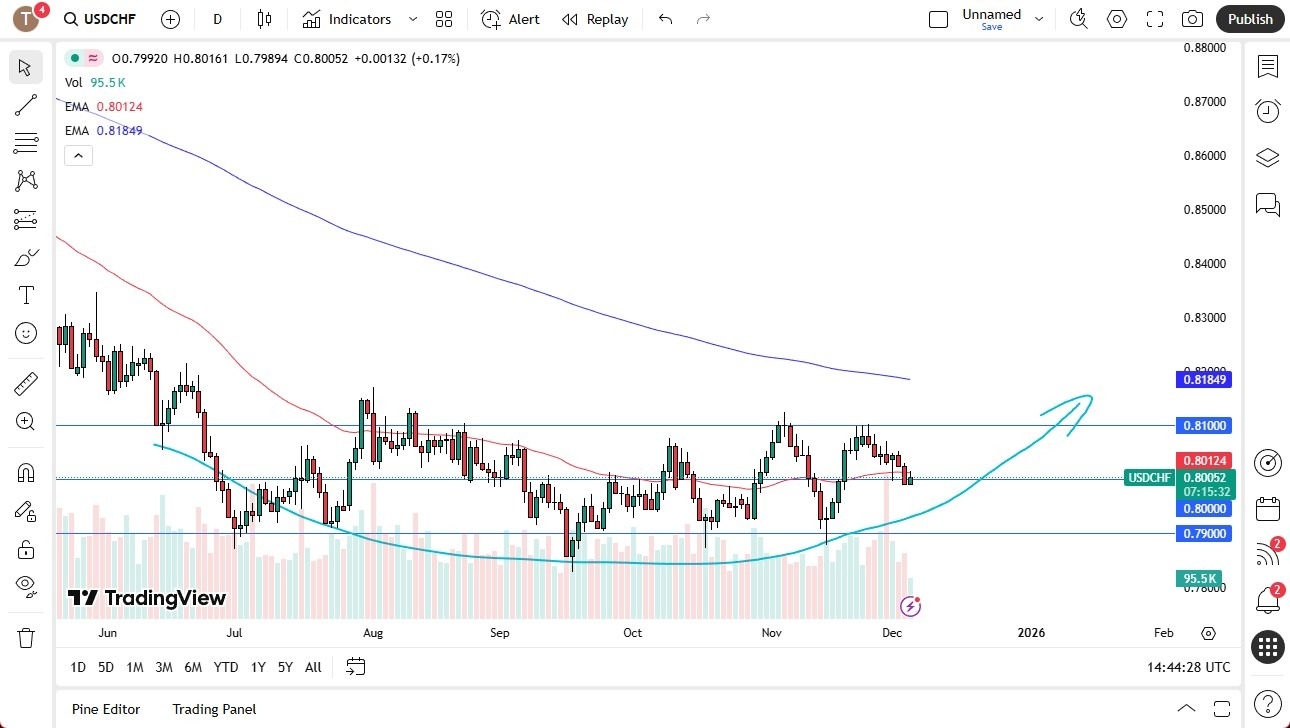
Task: Switch to the Trading Panel tab
Action: point(214,709)
